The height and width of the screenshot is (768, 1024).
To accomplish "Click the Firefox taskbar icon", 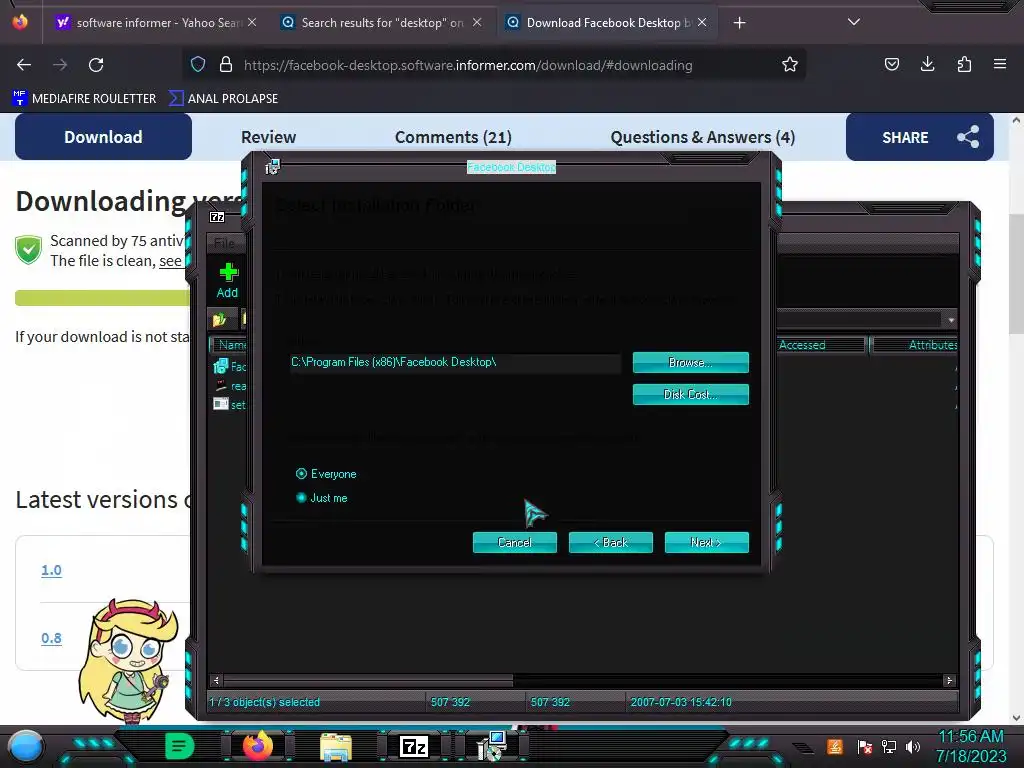I will coord(257,746).
